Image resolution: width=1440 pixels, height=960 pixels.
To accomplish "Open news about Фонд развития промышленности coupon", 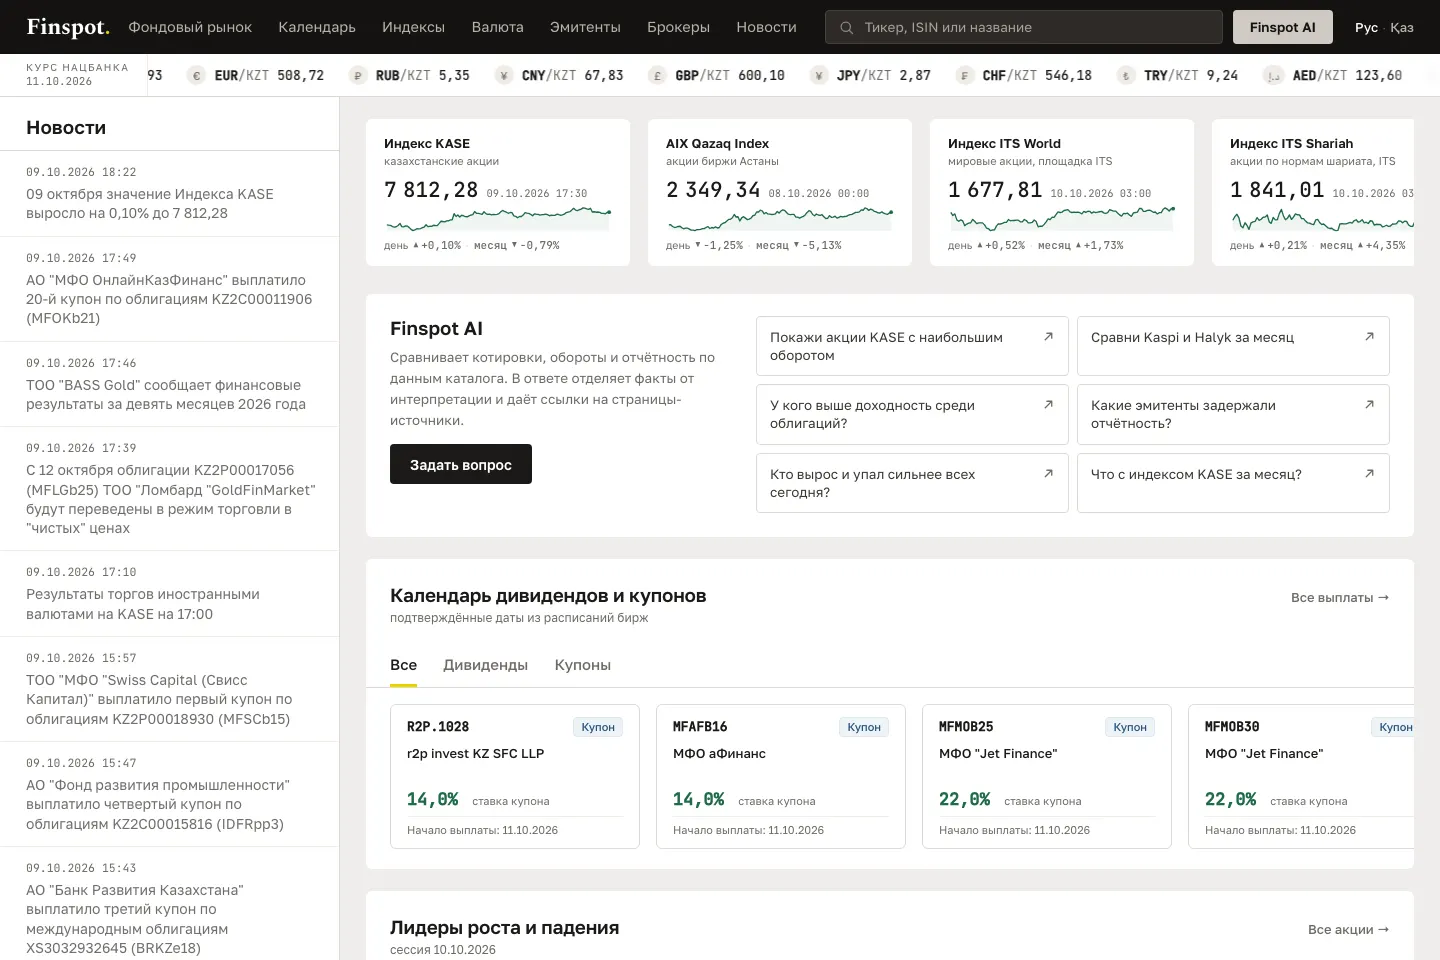I will tap(169, 795).
